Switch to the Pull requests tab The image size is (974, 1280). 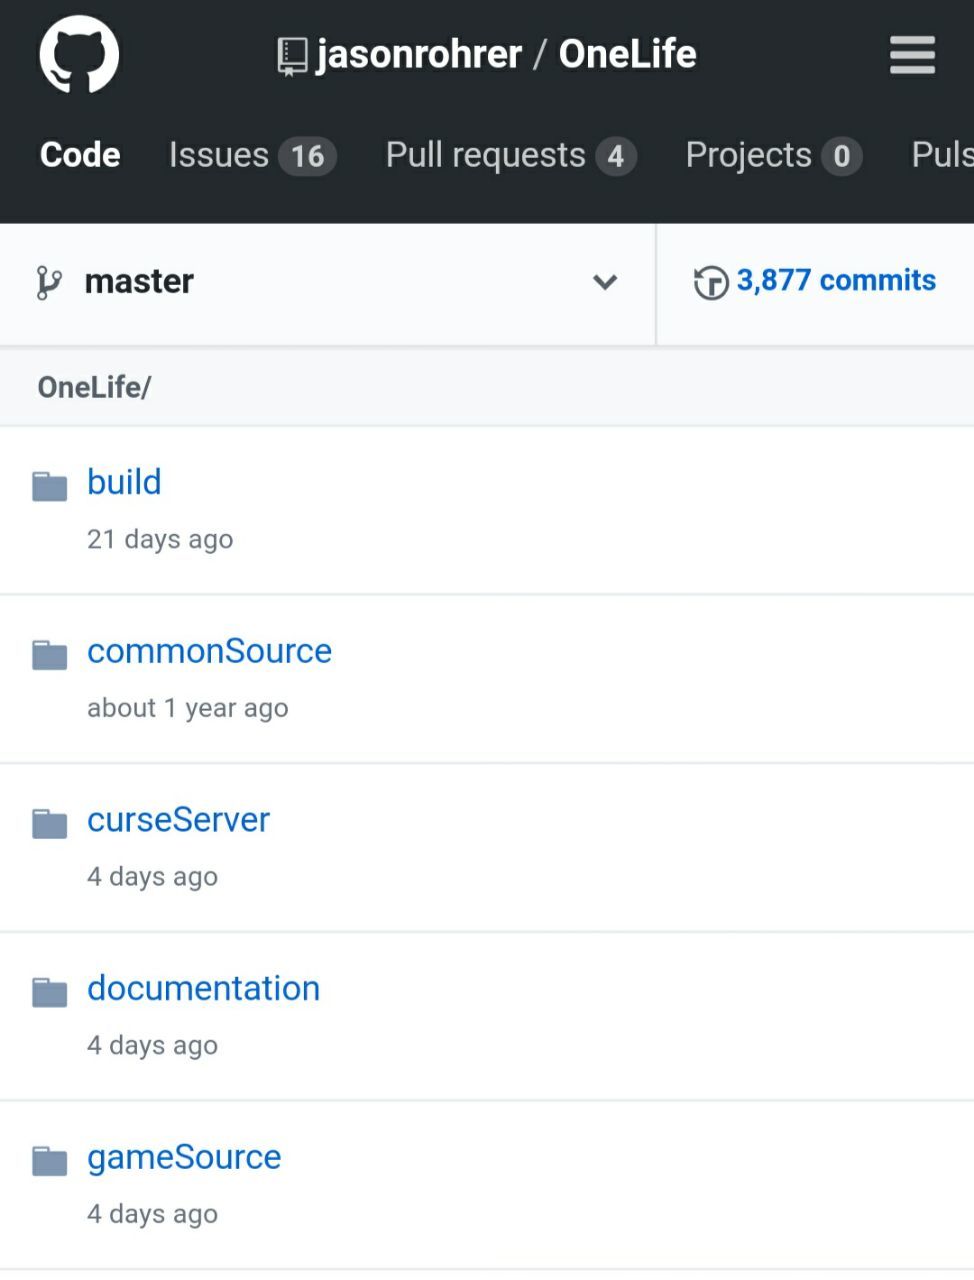pos(511,156)
